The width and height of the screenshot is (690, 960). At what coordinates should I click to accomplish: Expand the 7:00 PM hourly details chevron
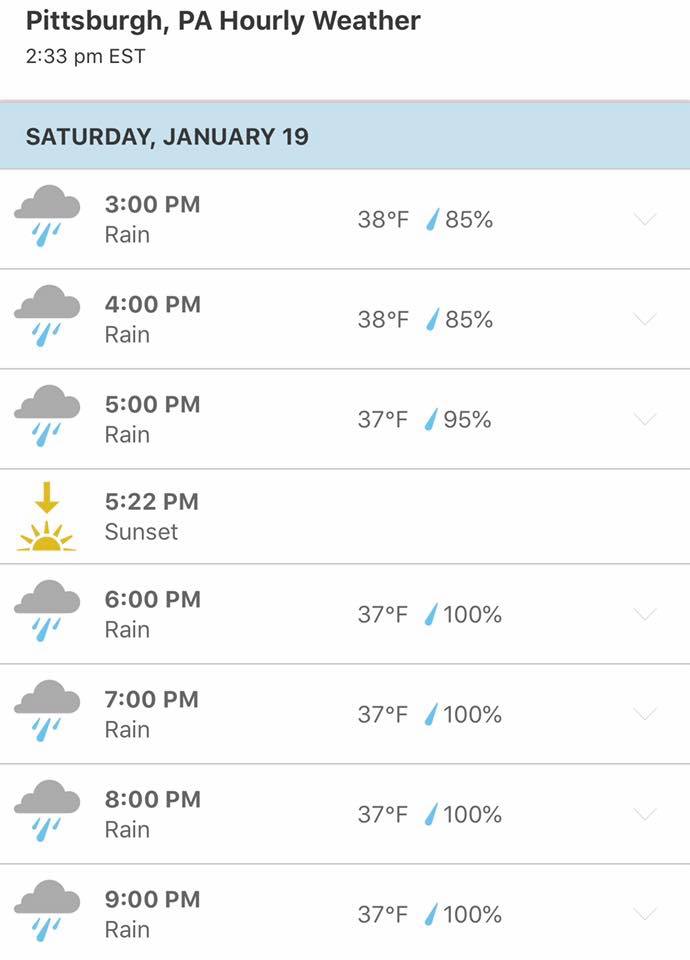pos(645,714)
